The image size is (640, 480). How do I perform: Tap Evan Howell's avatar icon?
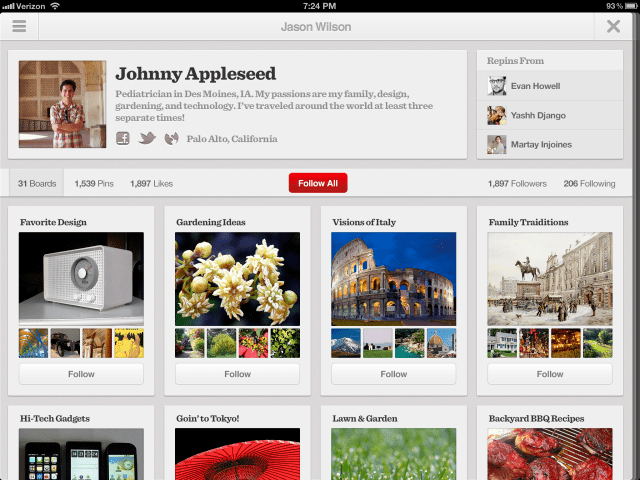[x=497, y=86]
